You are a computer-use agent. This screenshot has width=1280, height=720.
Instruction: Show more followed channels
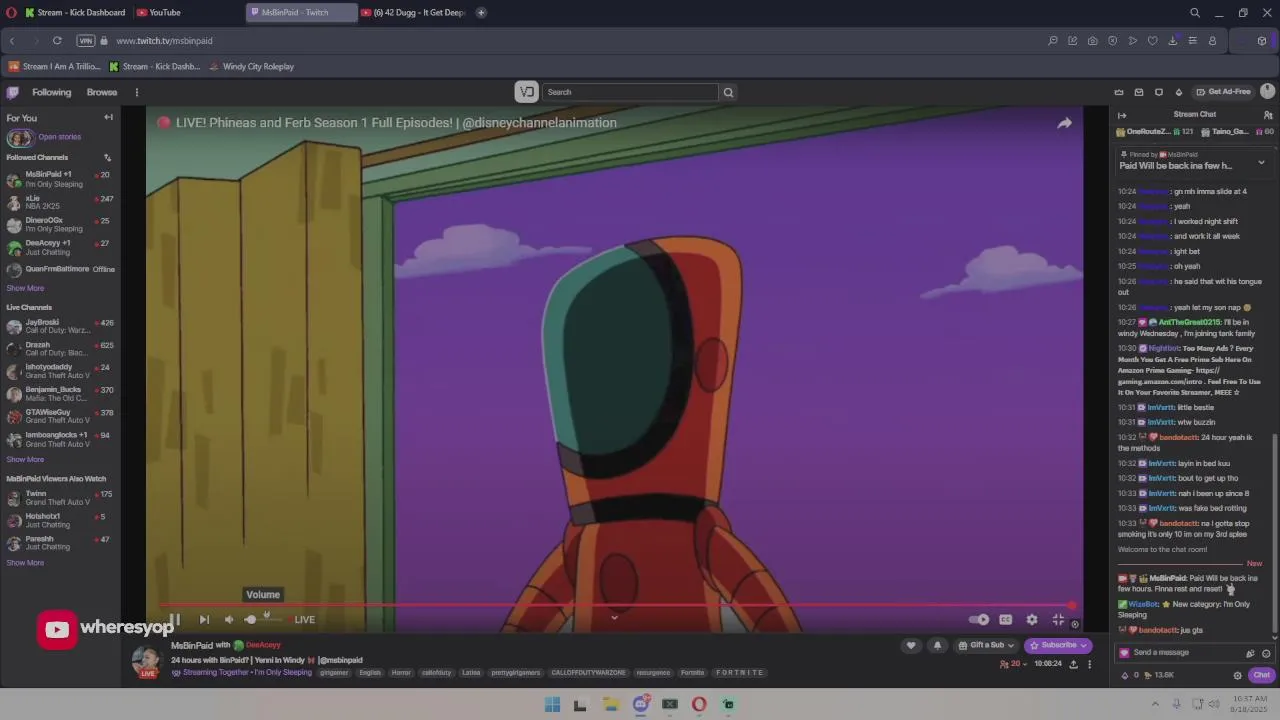click(x=25, y=288)
